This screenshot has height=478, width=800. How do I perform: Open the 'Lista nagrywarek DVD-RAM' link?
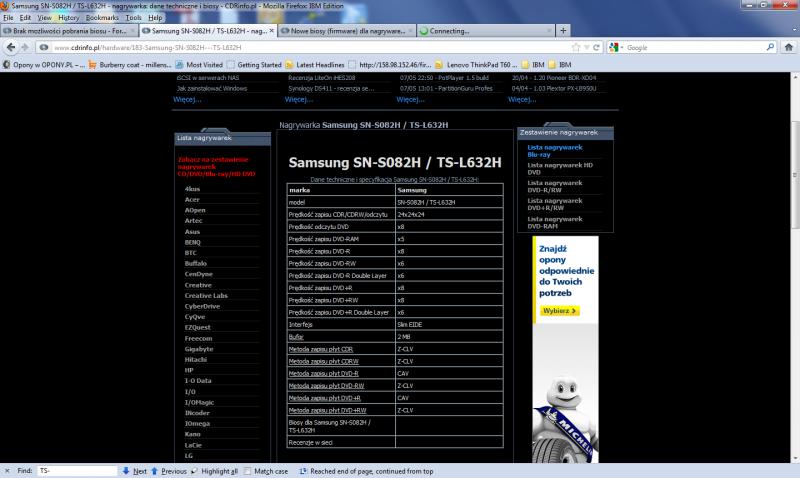pos(555,222)
